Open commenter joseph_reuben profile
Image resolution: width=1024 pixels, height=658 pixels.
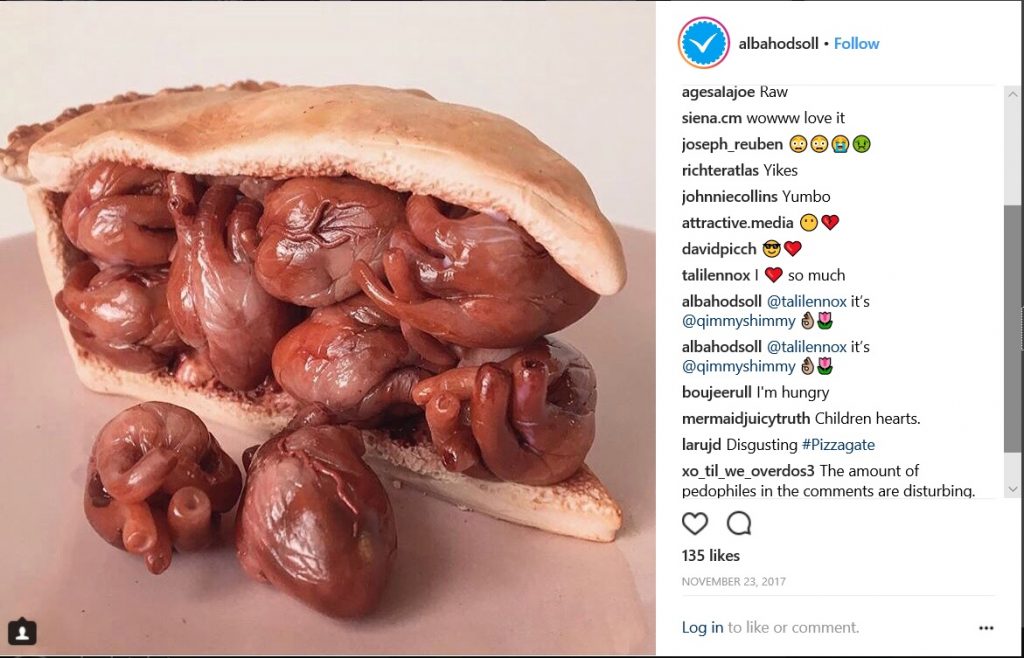pos(732,144)
